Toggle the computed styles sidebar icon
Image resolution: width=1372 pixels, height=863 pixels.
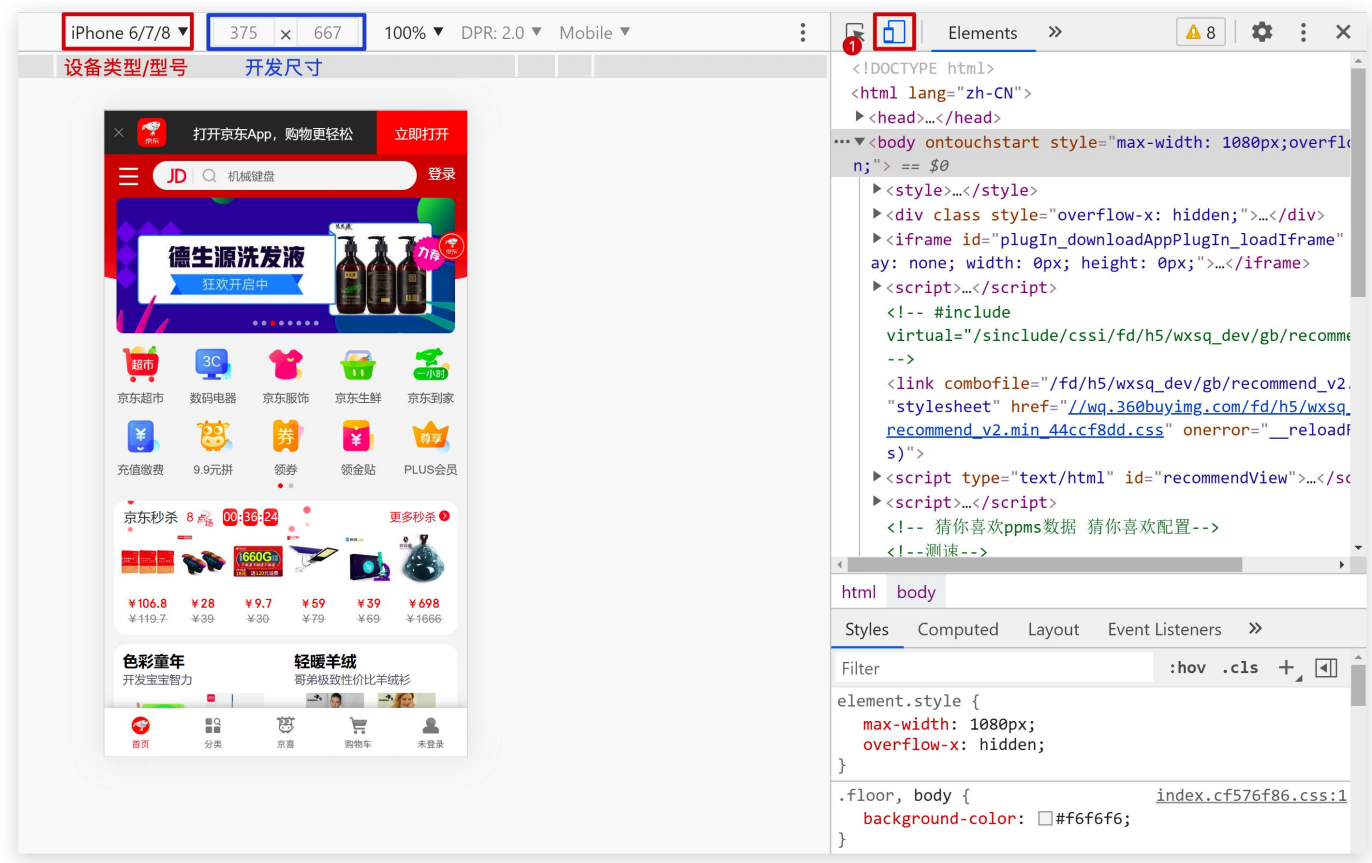click(1326, 668)
